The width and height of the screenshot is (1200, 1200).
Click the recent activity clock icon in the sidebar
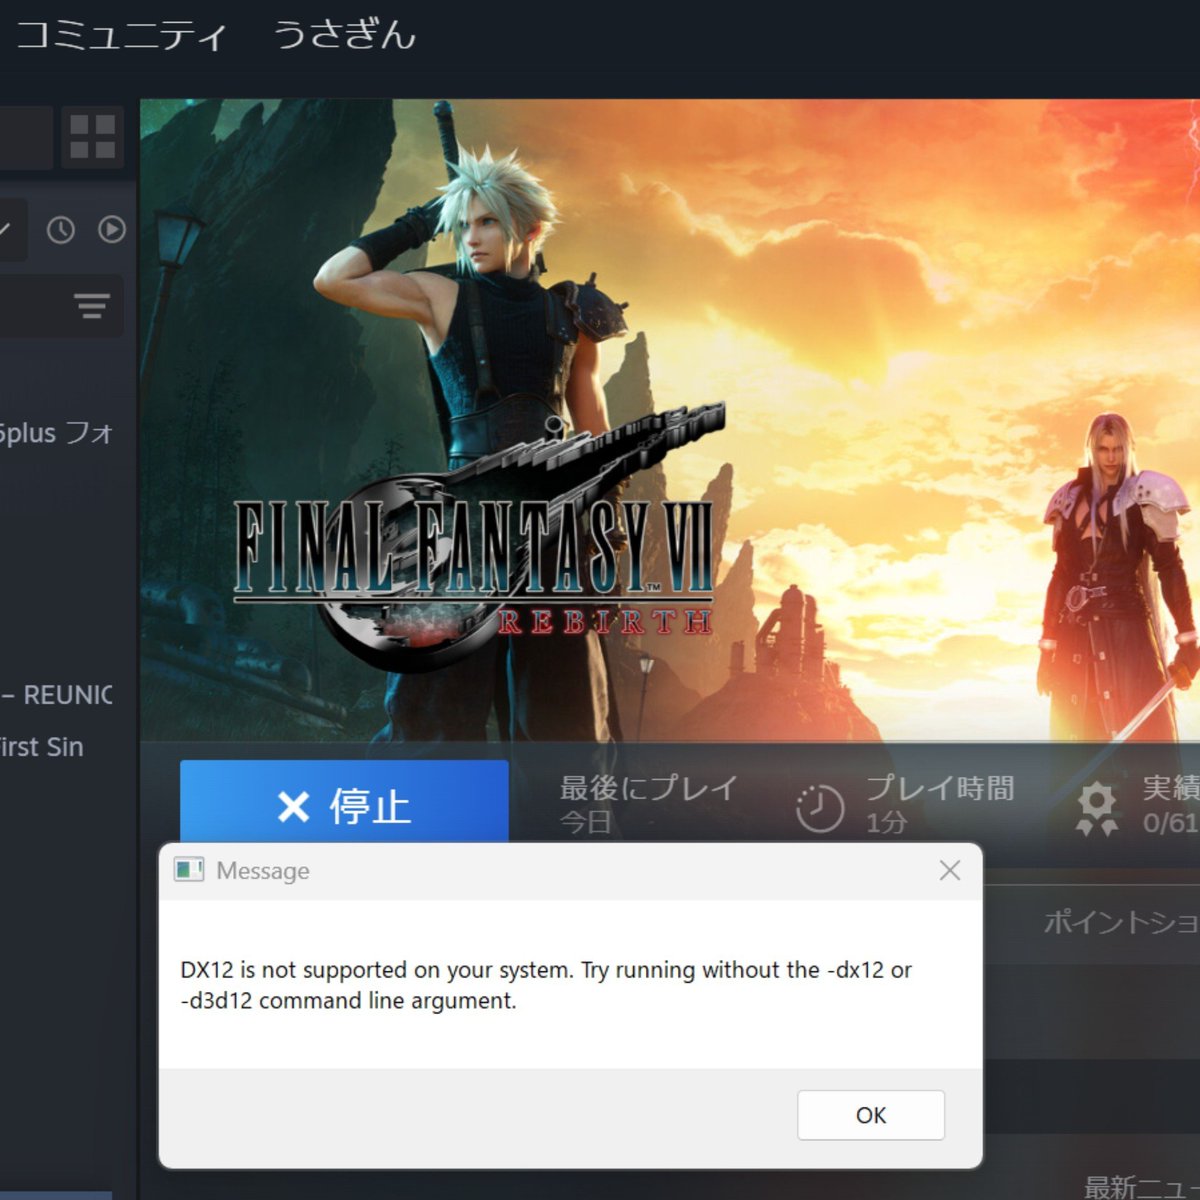tap(61, 230)
